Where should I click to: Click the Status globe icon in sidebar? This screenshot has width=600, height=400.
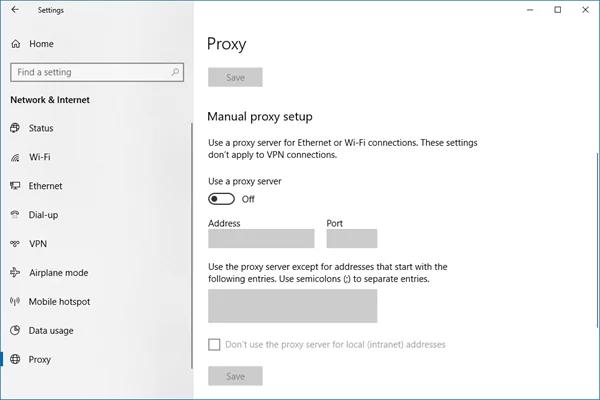15,128
